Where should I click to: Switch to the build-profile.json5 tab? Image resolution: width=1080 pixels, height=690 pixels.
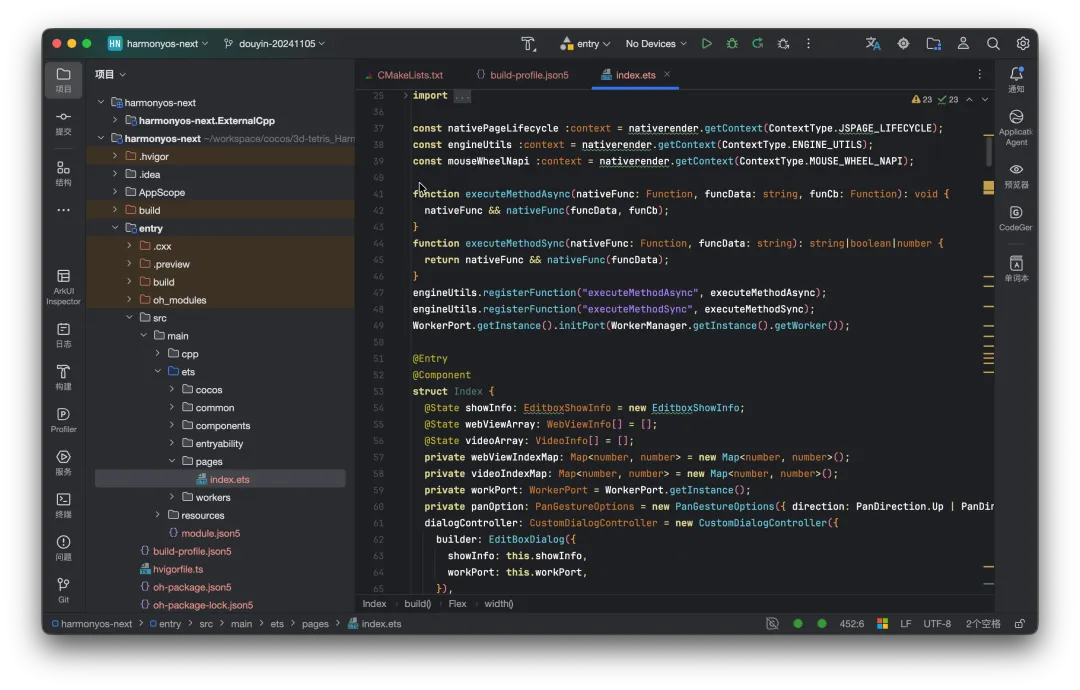tap(529, 75)
